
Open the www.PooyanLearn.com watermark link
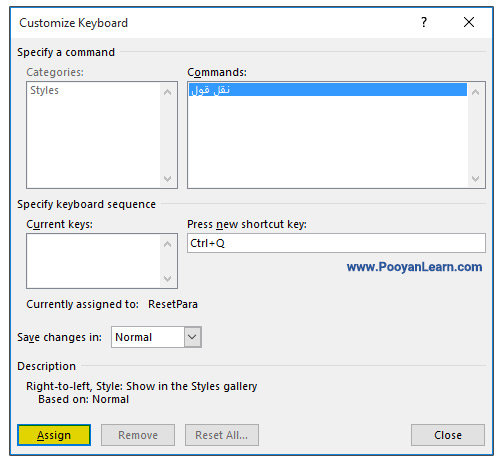tap(414, 267)
